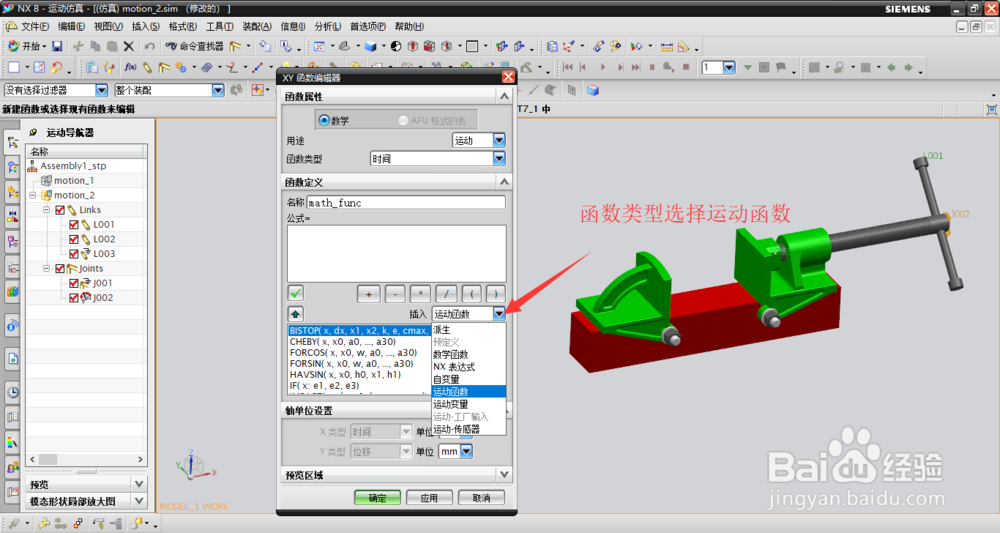This screenshot has width=1000, height=533.
Task: Open the 分析(L) menu
Action: pyautogui.click(x=327, y=26)
